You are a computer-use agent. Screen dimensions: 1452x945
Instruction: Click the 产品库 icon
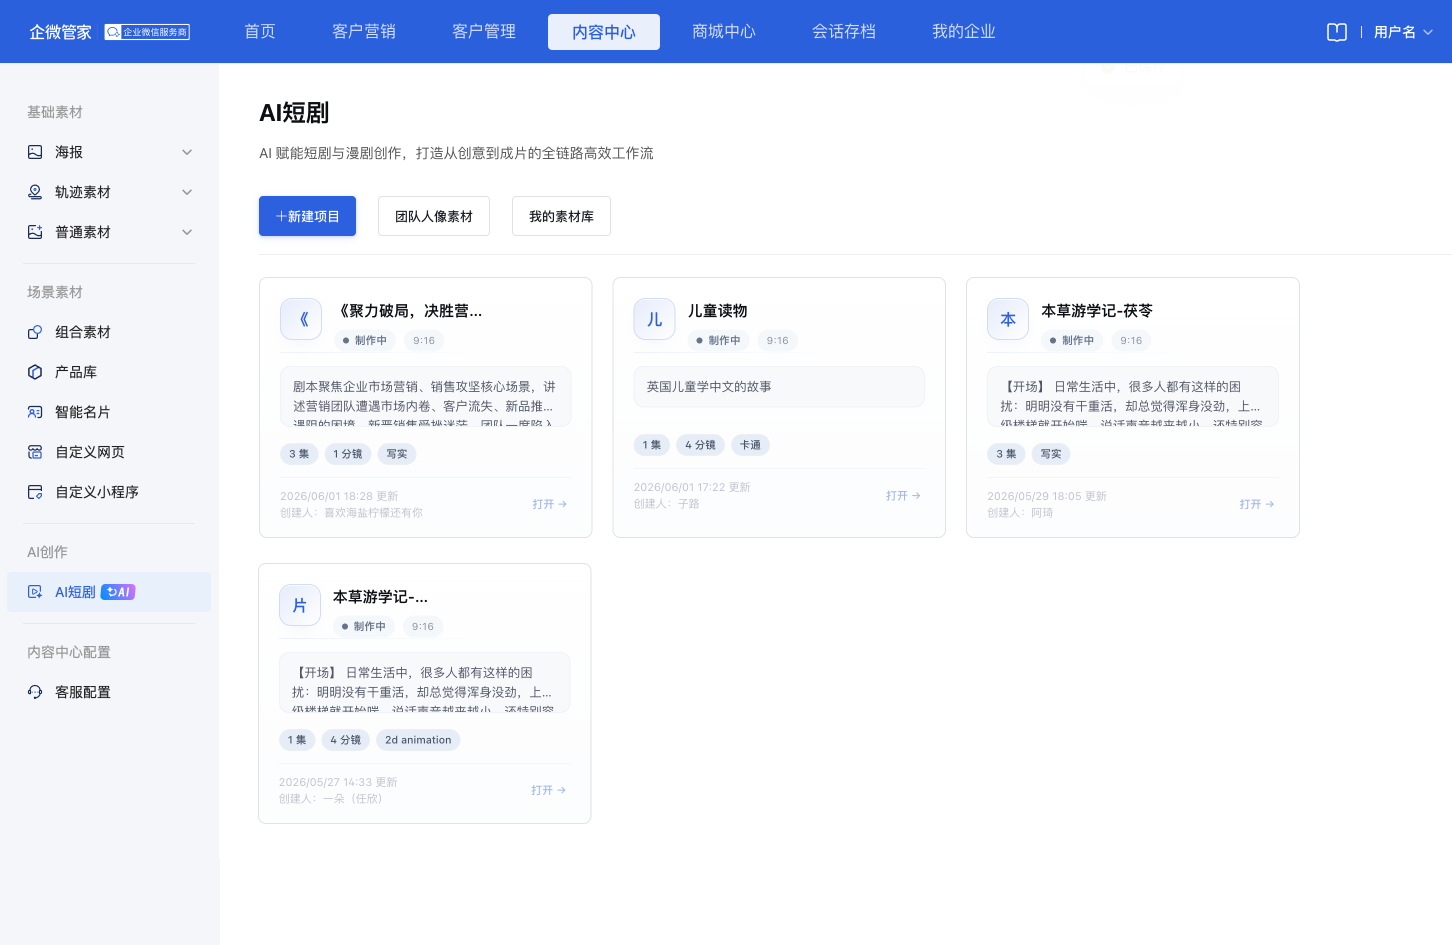pyautogui.click(x=35, y=372)
